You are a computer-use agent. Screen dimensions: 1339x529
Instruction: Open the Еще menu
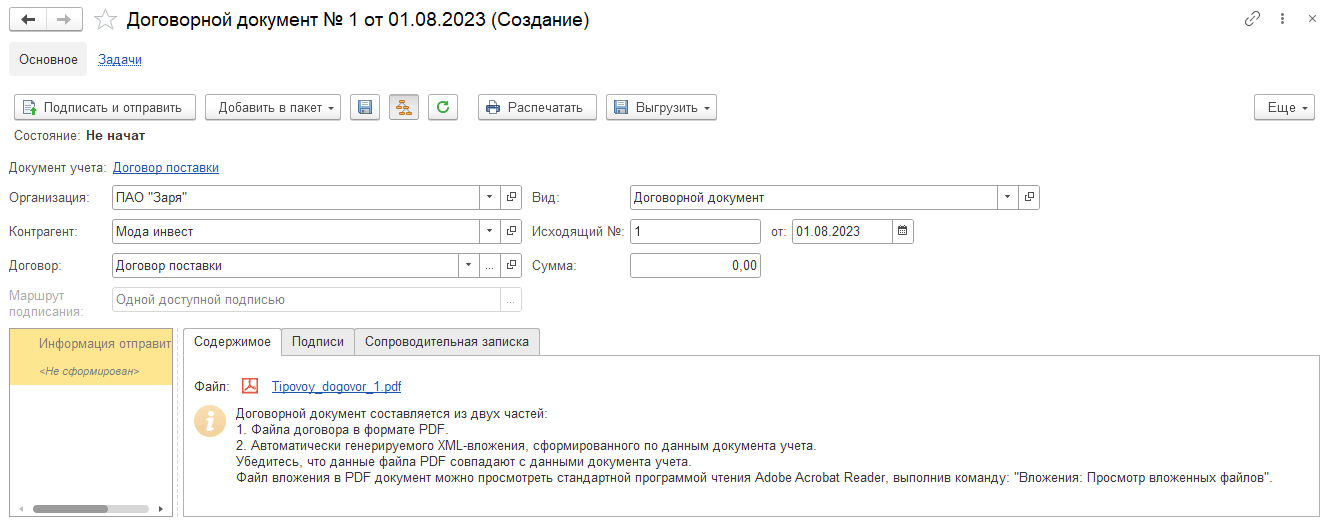pos(1284,107)
